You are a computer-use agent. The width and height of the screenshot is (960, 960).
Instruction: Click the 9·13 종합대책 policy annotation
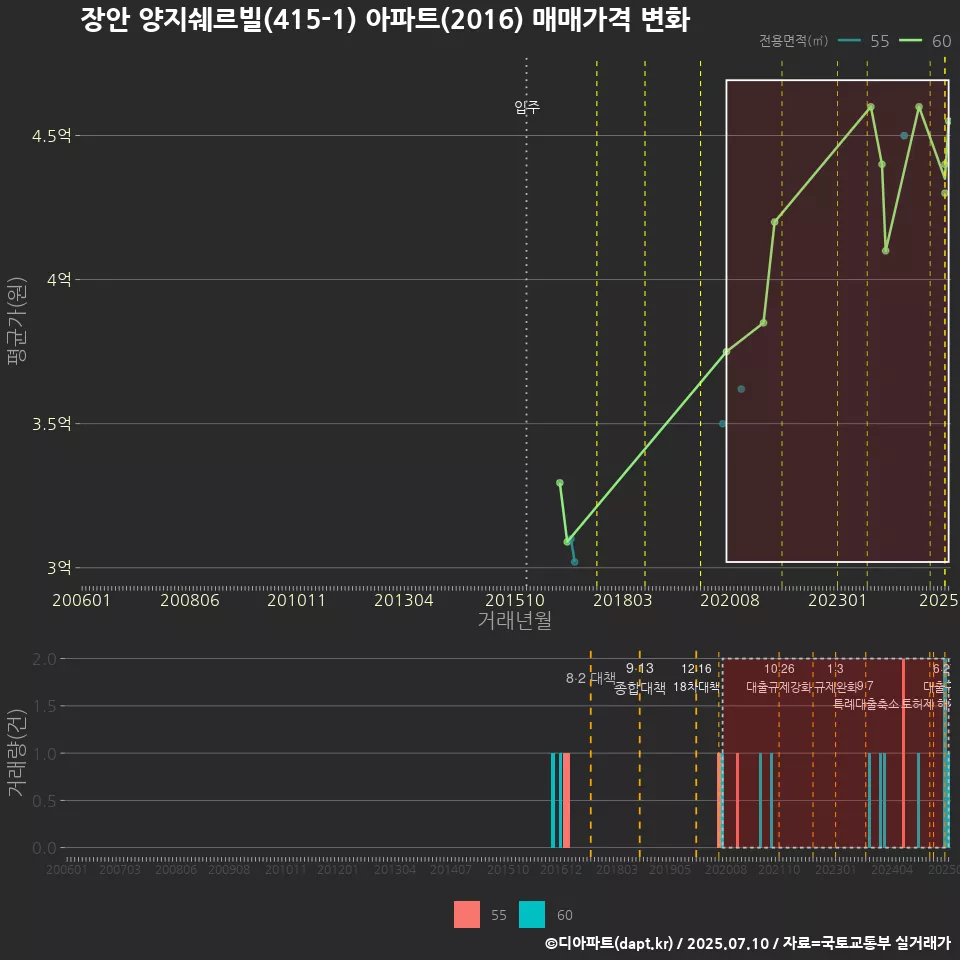coord(640,678)
